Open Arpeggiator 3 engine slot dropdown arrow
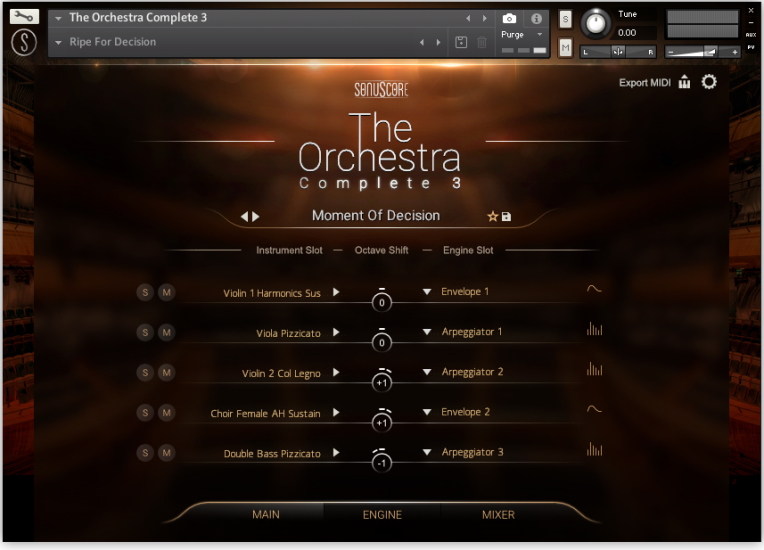Image resolution: width=764 pixels, height=550 pixels. click(x=427, y=452)
